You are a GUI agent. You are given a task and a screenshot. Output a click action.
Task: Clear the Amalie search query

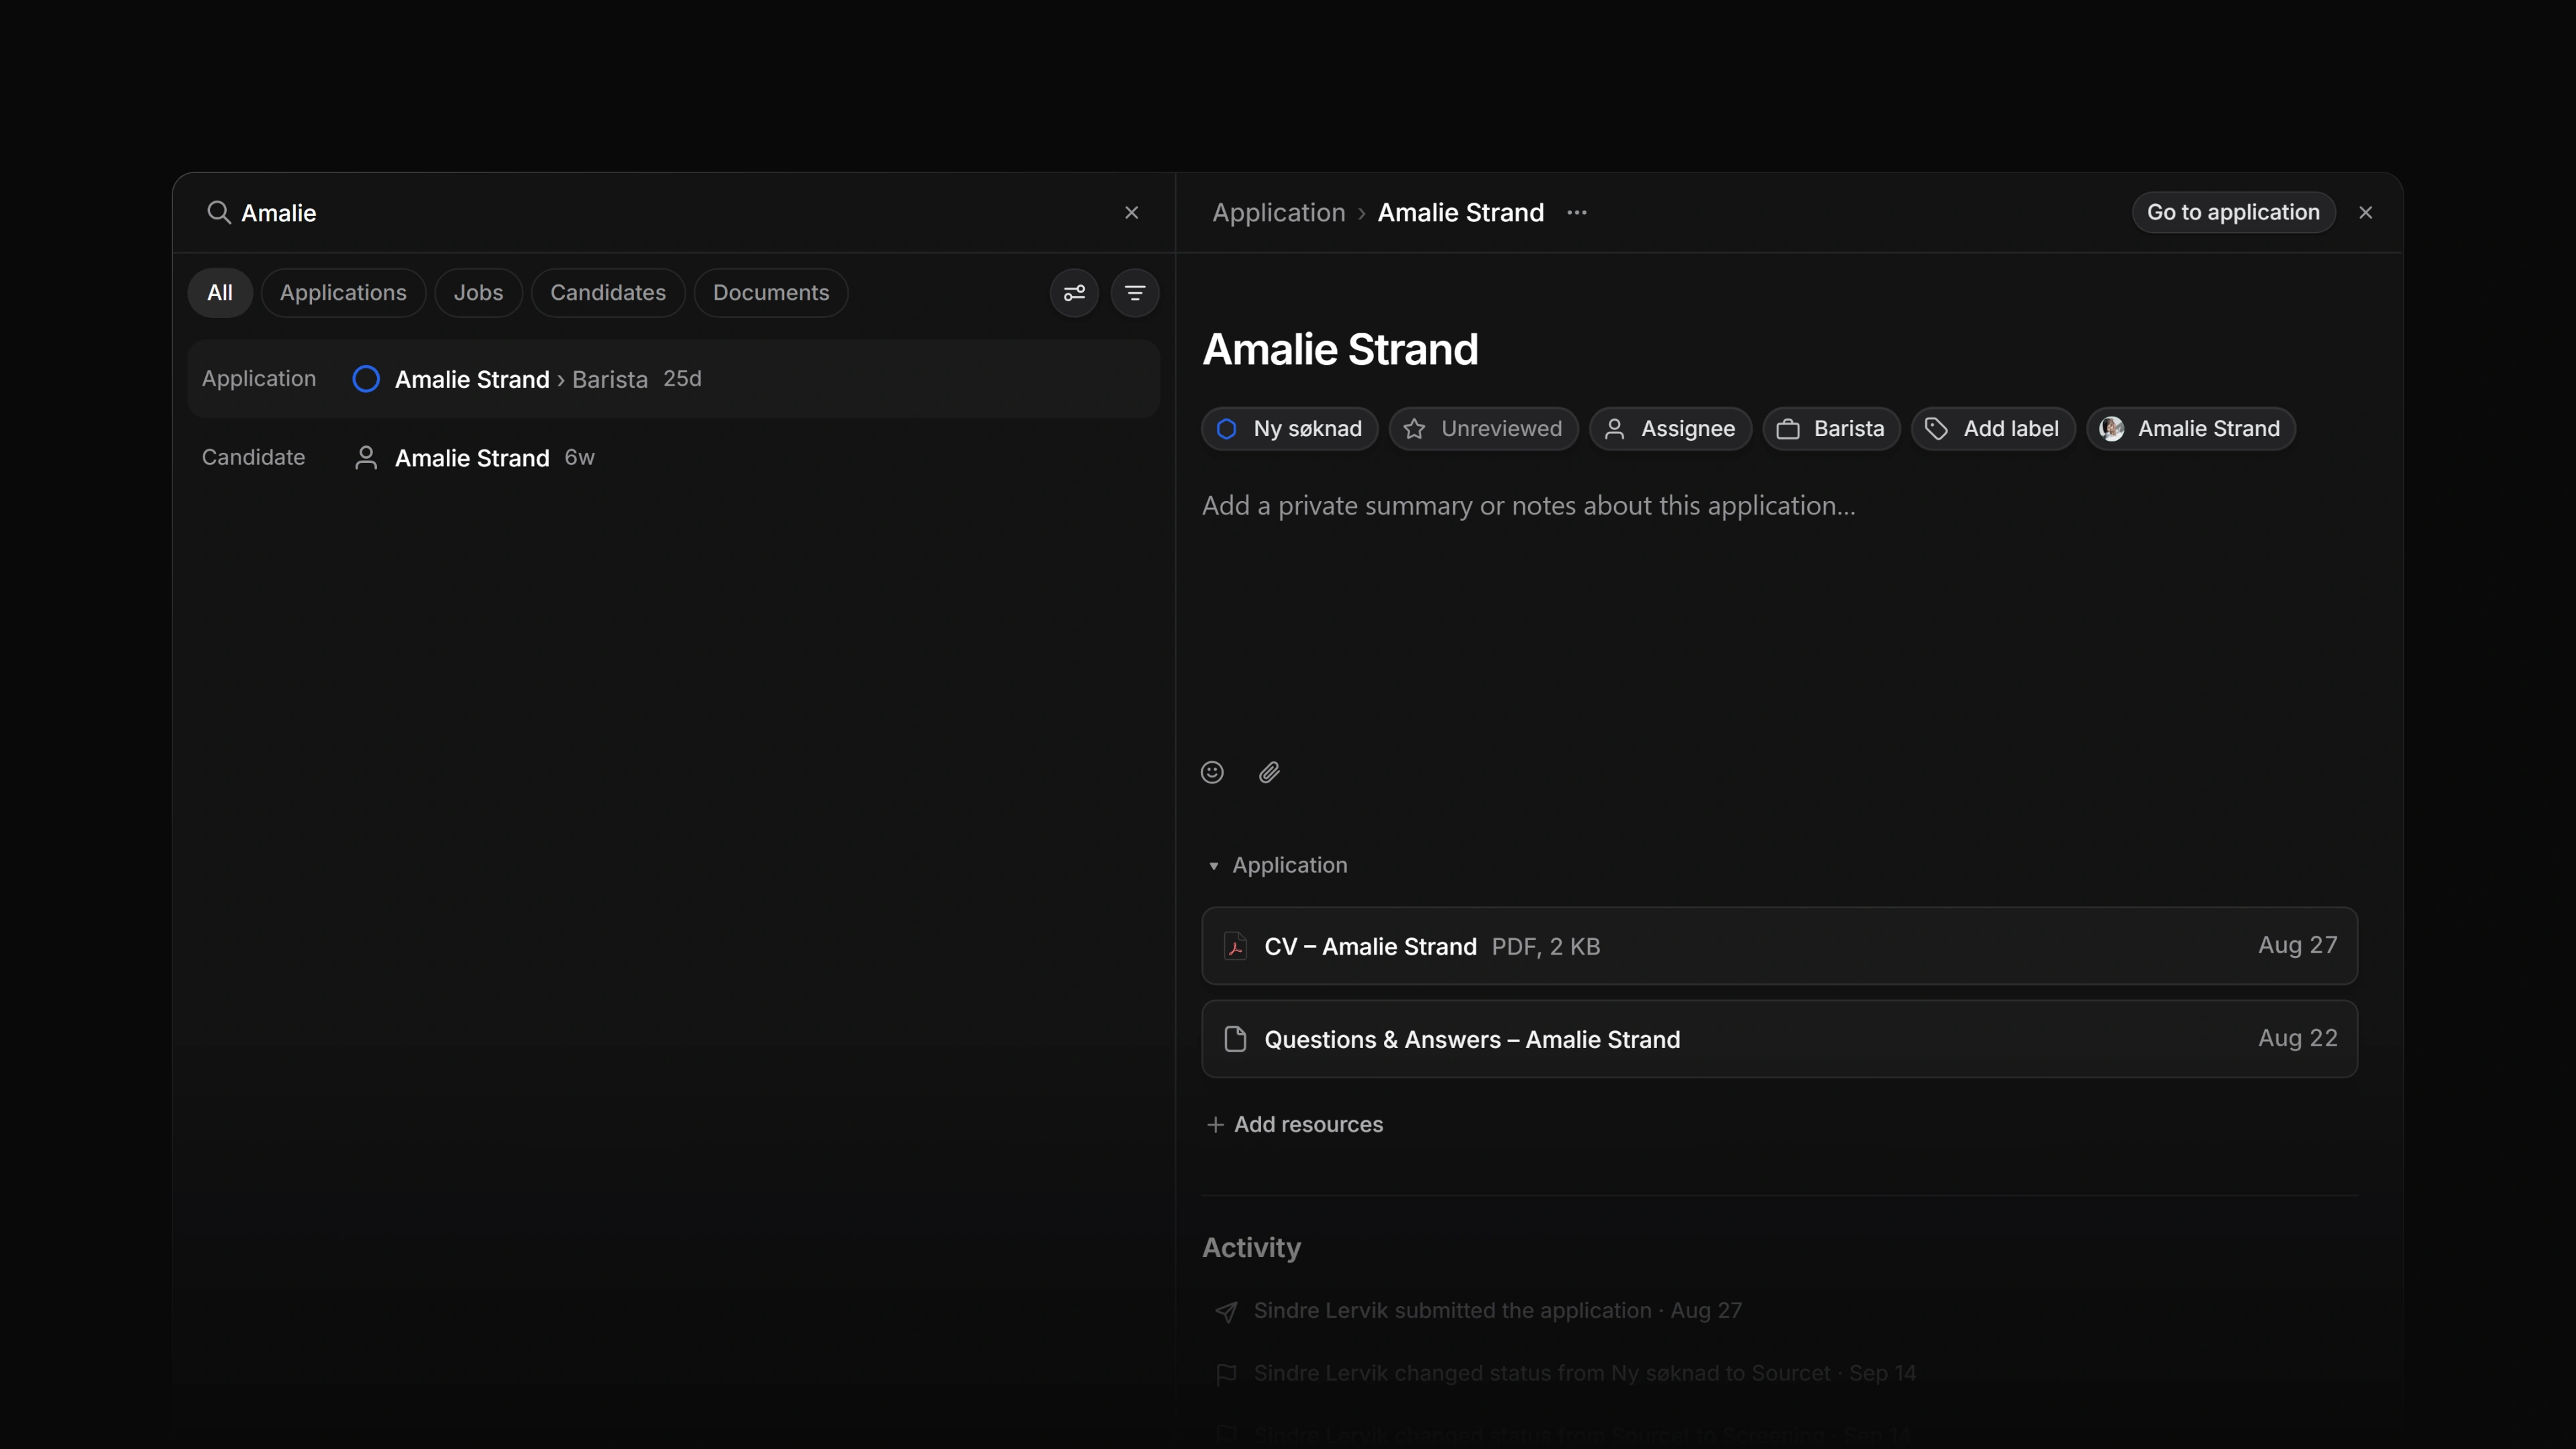[1131, 212]
